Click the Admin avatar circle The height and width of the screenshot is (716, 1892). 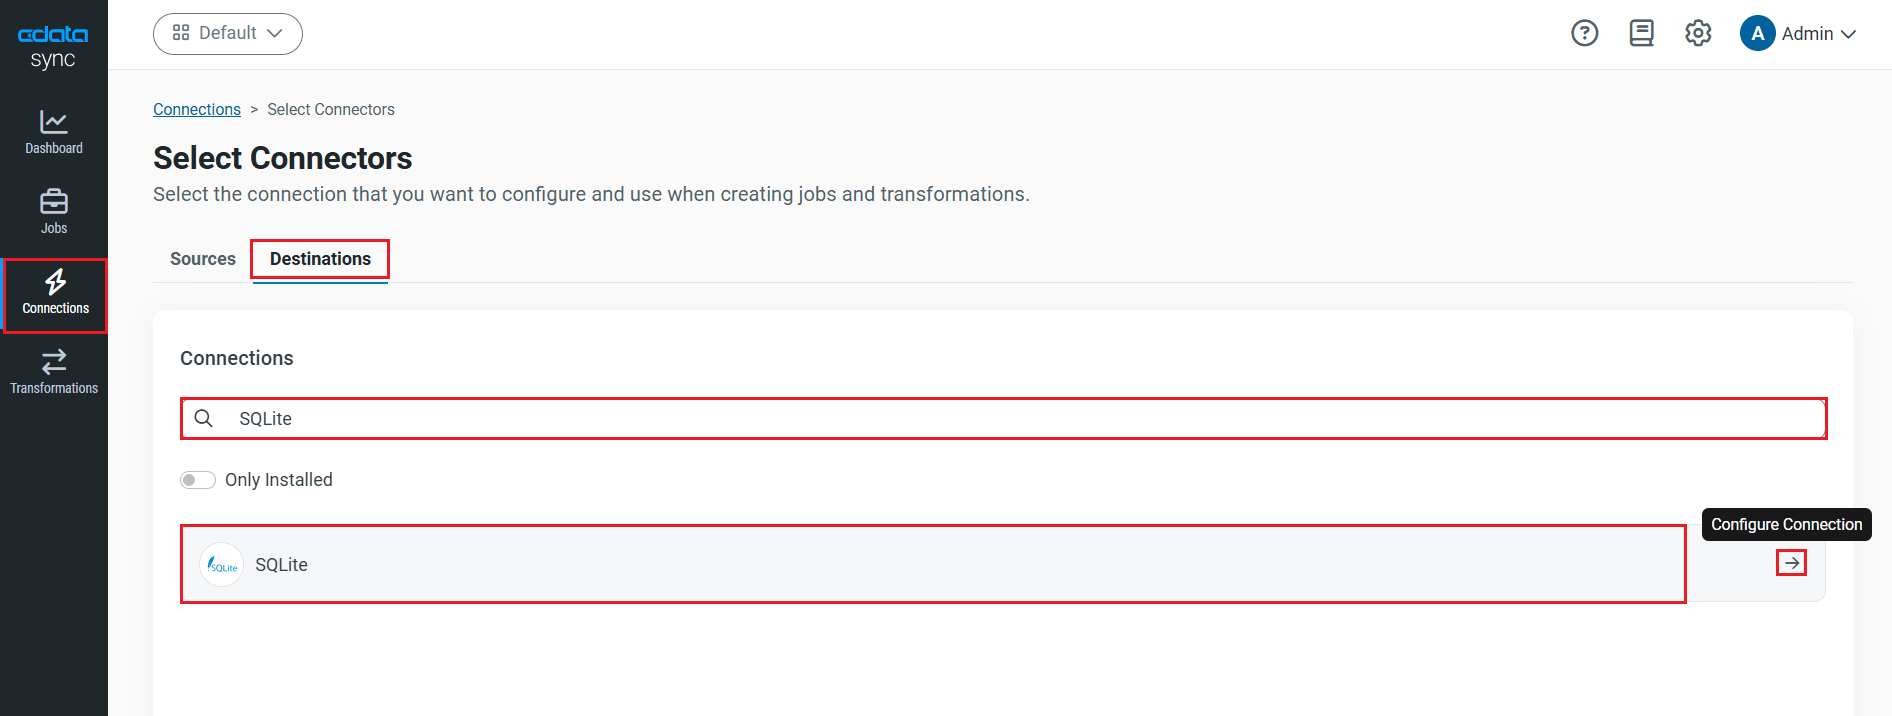1757,33
